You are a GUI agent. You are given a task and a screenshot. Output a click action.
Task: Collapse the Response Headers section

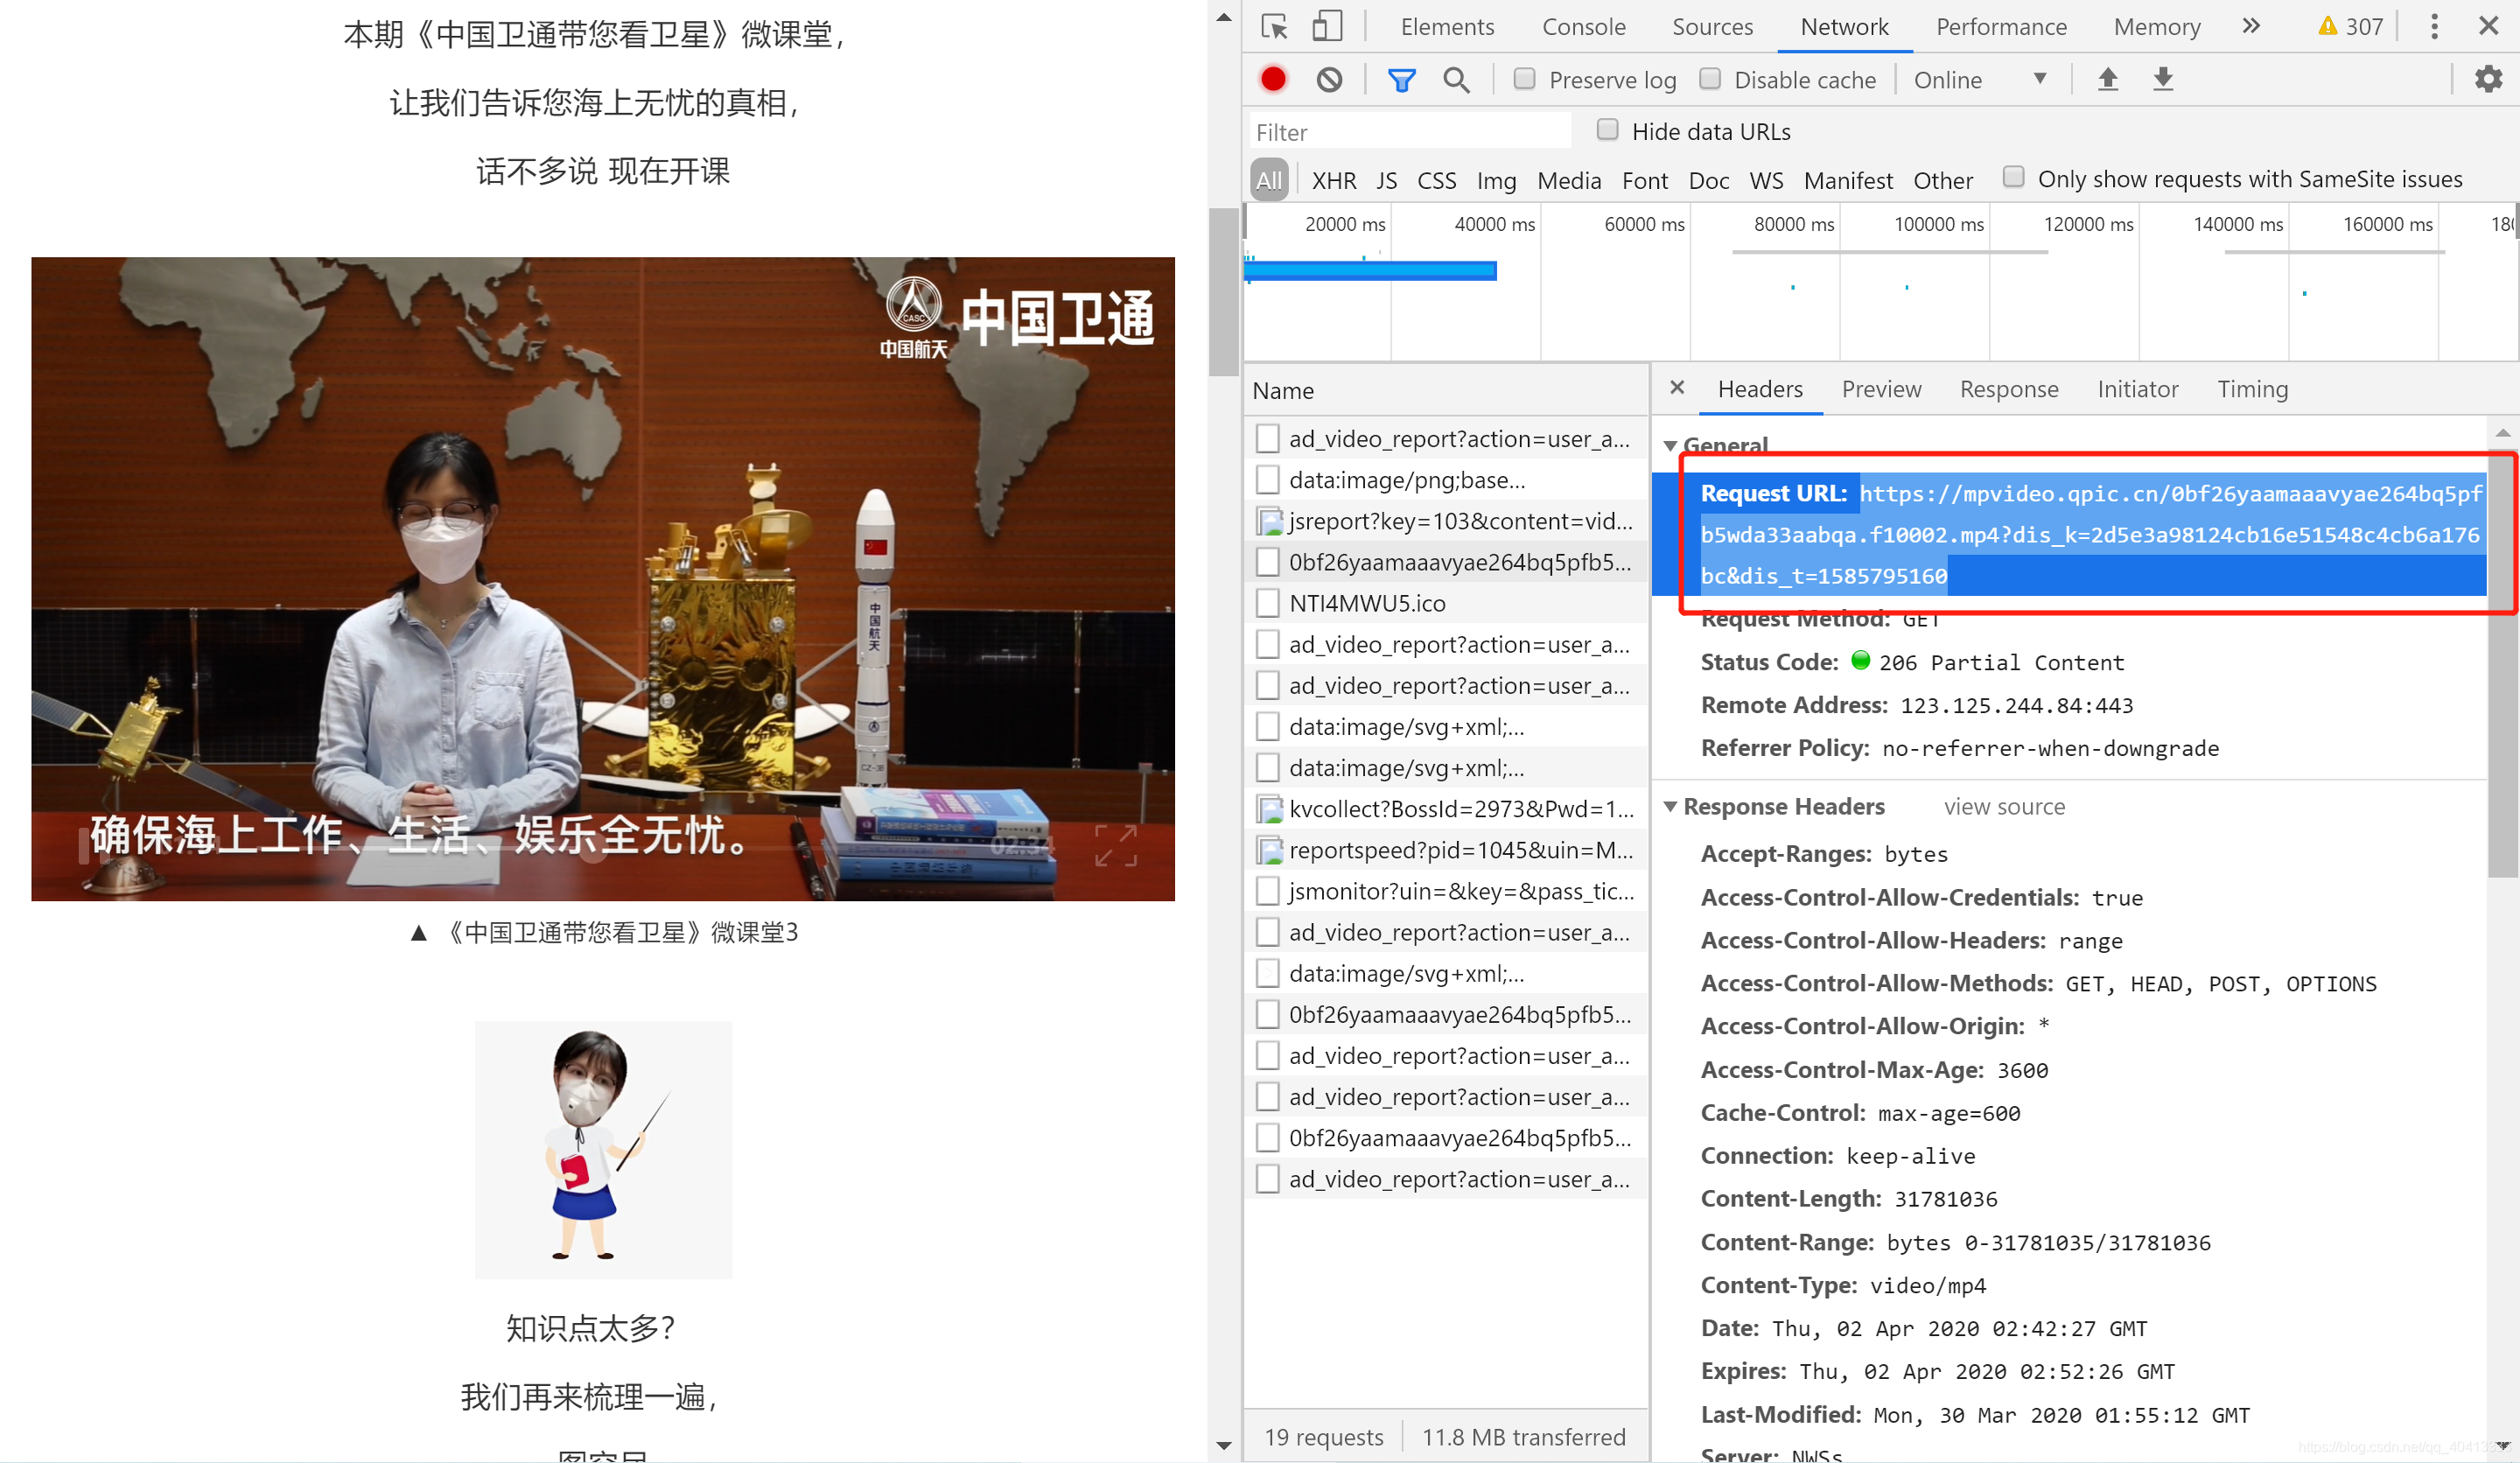(x=1670, y=806)
